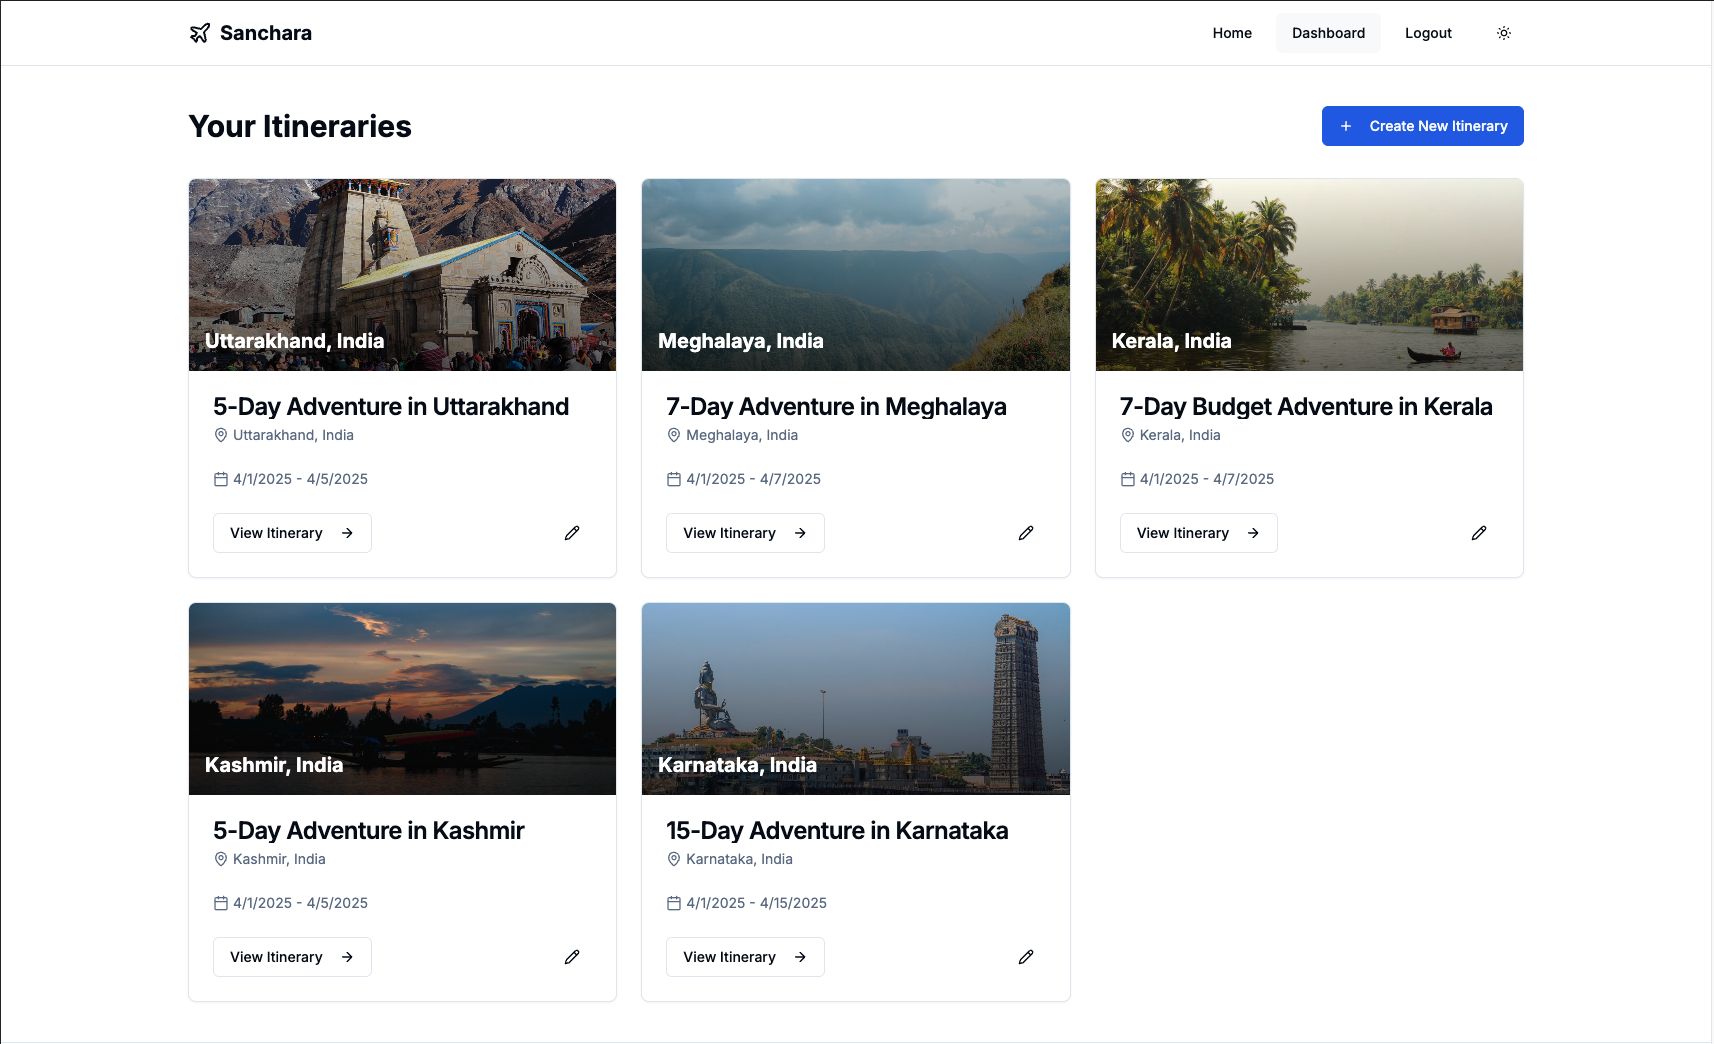Viewport: 1714px width, 1044px height.
Task: View Itinerary for Kerala budget adventure
Action: 1198,533
